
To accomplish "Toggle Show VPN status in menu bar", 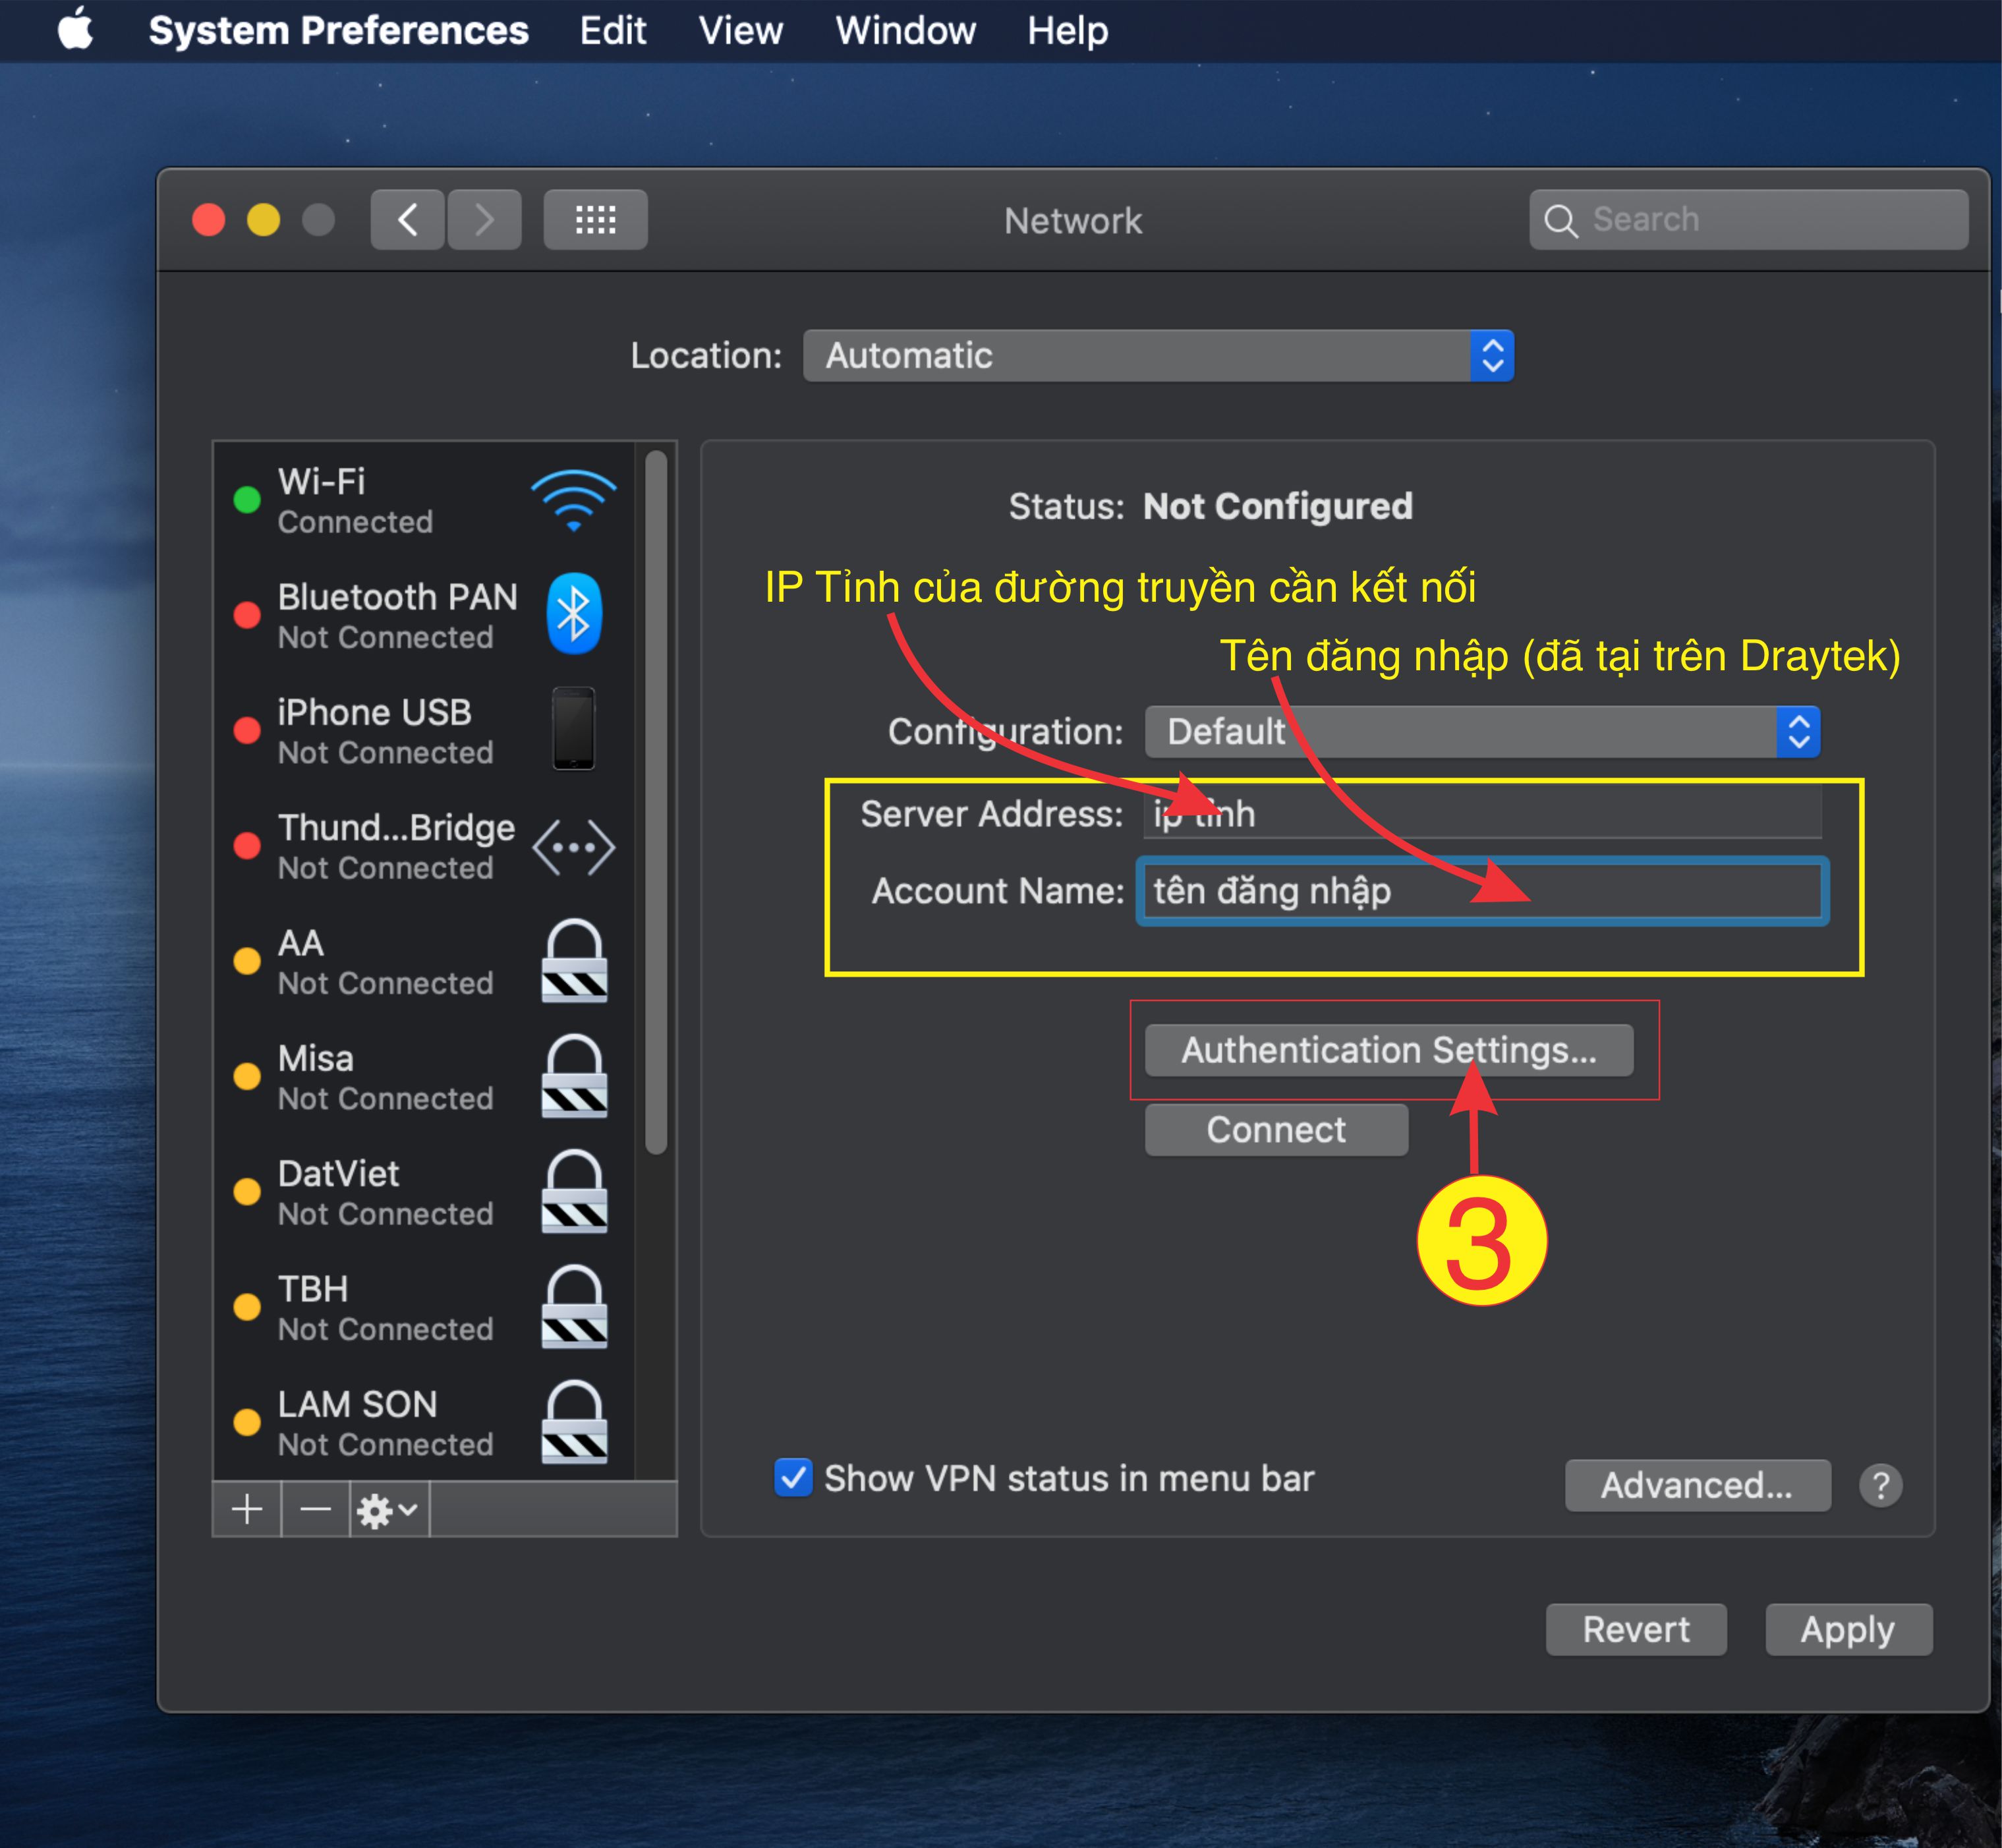I will [x=793, y=1477].
